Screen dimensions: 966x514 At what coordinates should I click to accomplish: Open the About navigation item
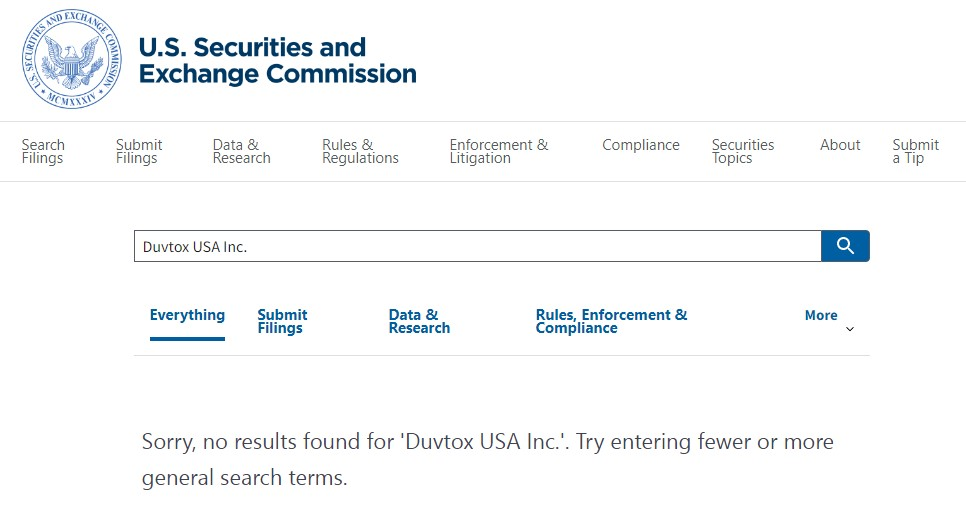840,145
